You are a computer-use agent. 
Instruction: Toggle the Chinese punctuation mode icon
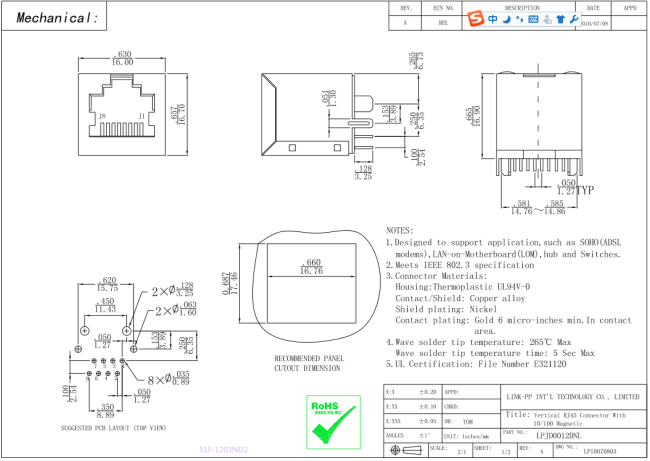[519, 19]
